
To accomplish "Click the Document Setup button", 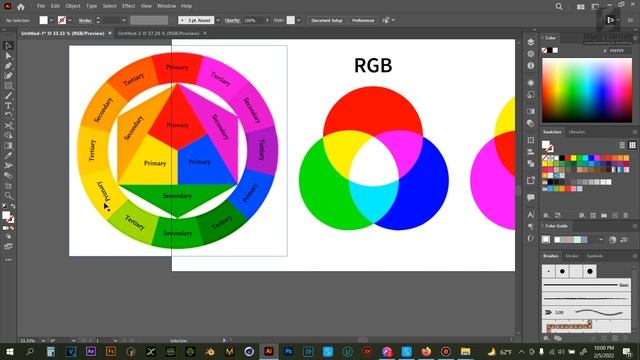I will (327, 20).
